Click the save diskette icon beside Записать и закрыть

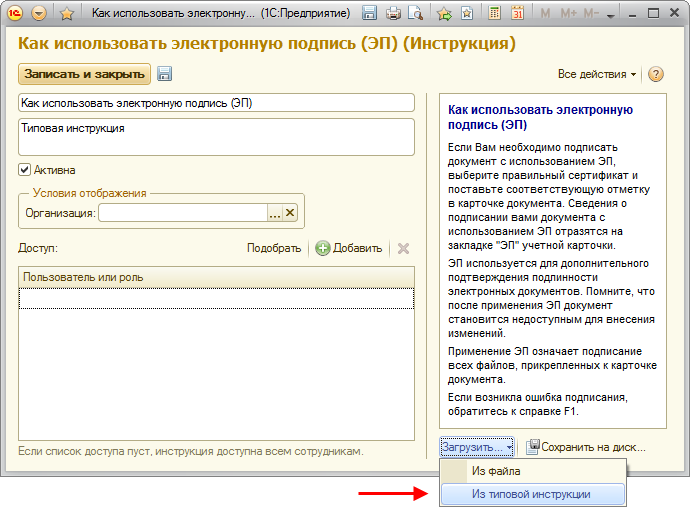(165, 74)
